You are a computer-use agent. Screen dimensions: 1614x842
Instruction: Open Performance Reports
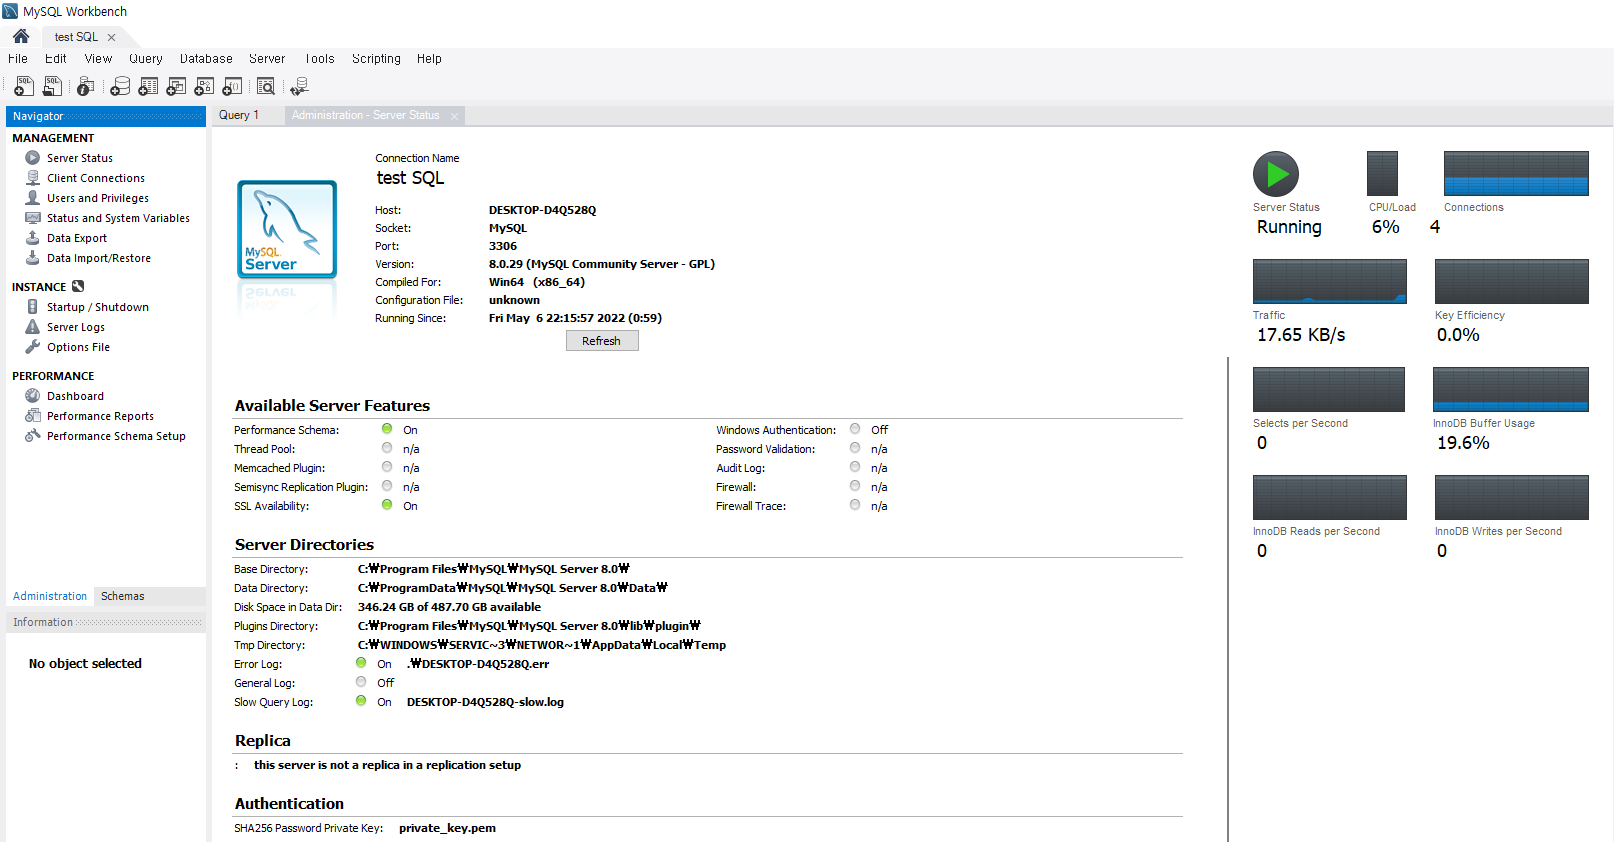[x=100, y=416]
